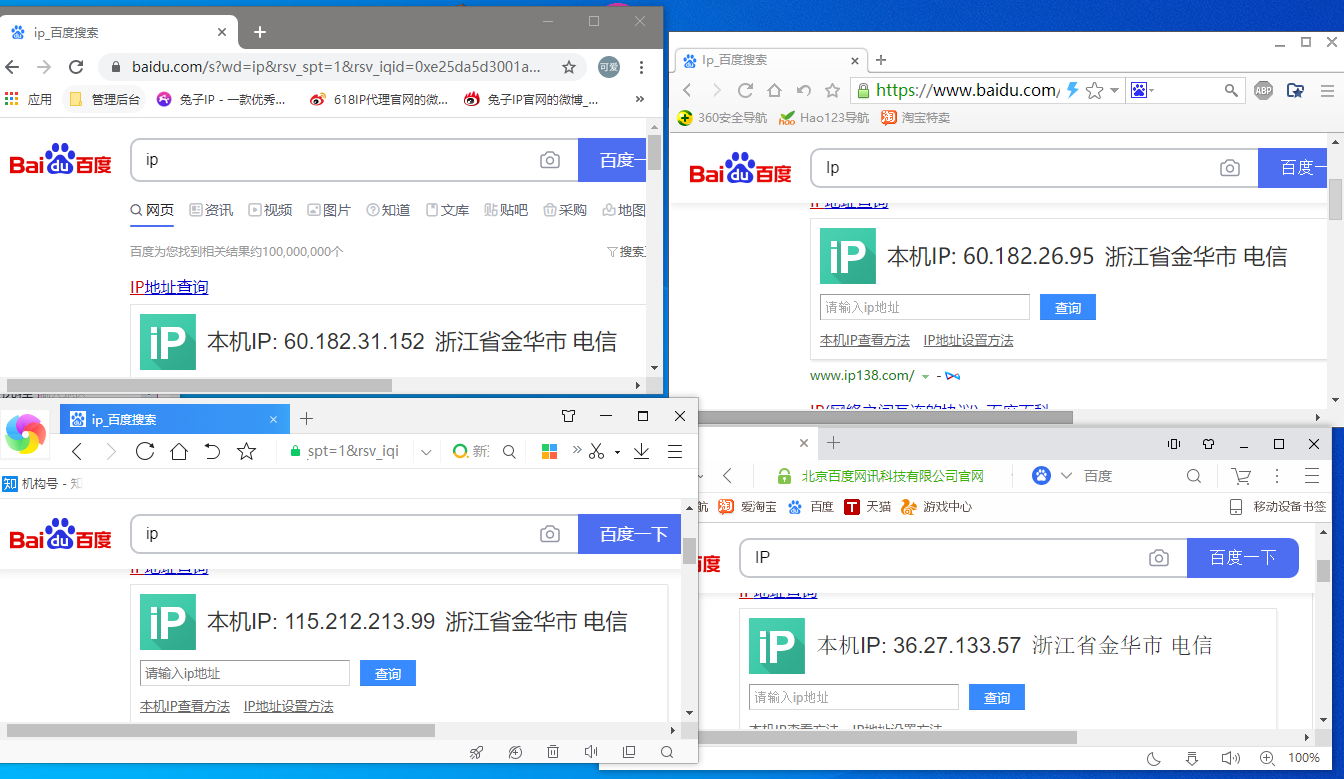Open the download manager in bottom-right browser

click(1192, 759)
